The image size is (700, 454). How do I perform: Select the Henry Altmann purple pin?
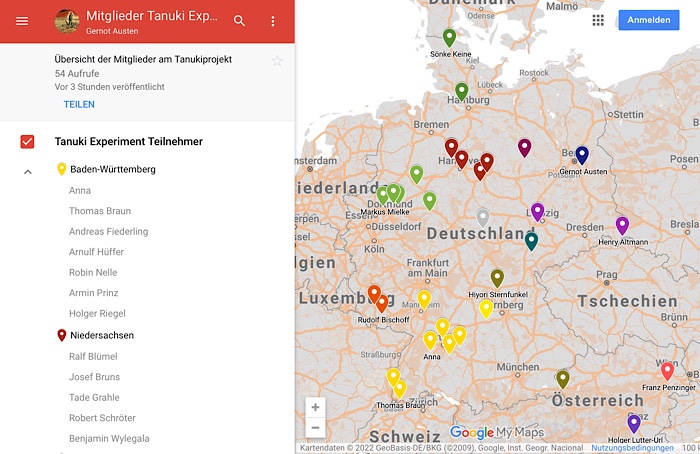point(622,225)
